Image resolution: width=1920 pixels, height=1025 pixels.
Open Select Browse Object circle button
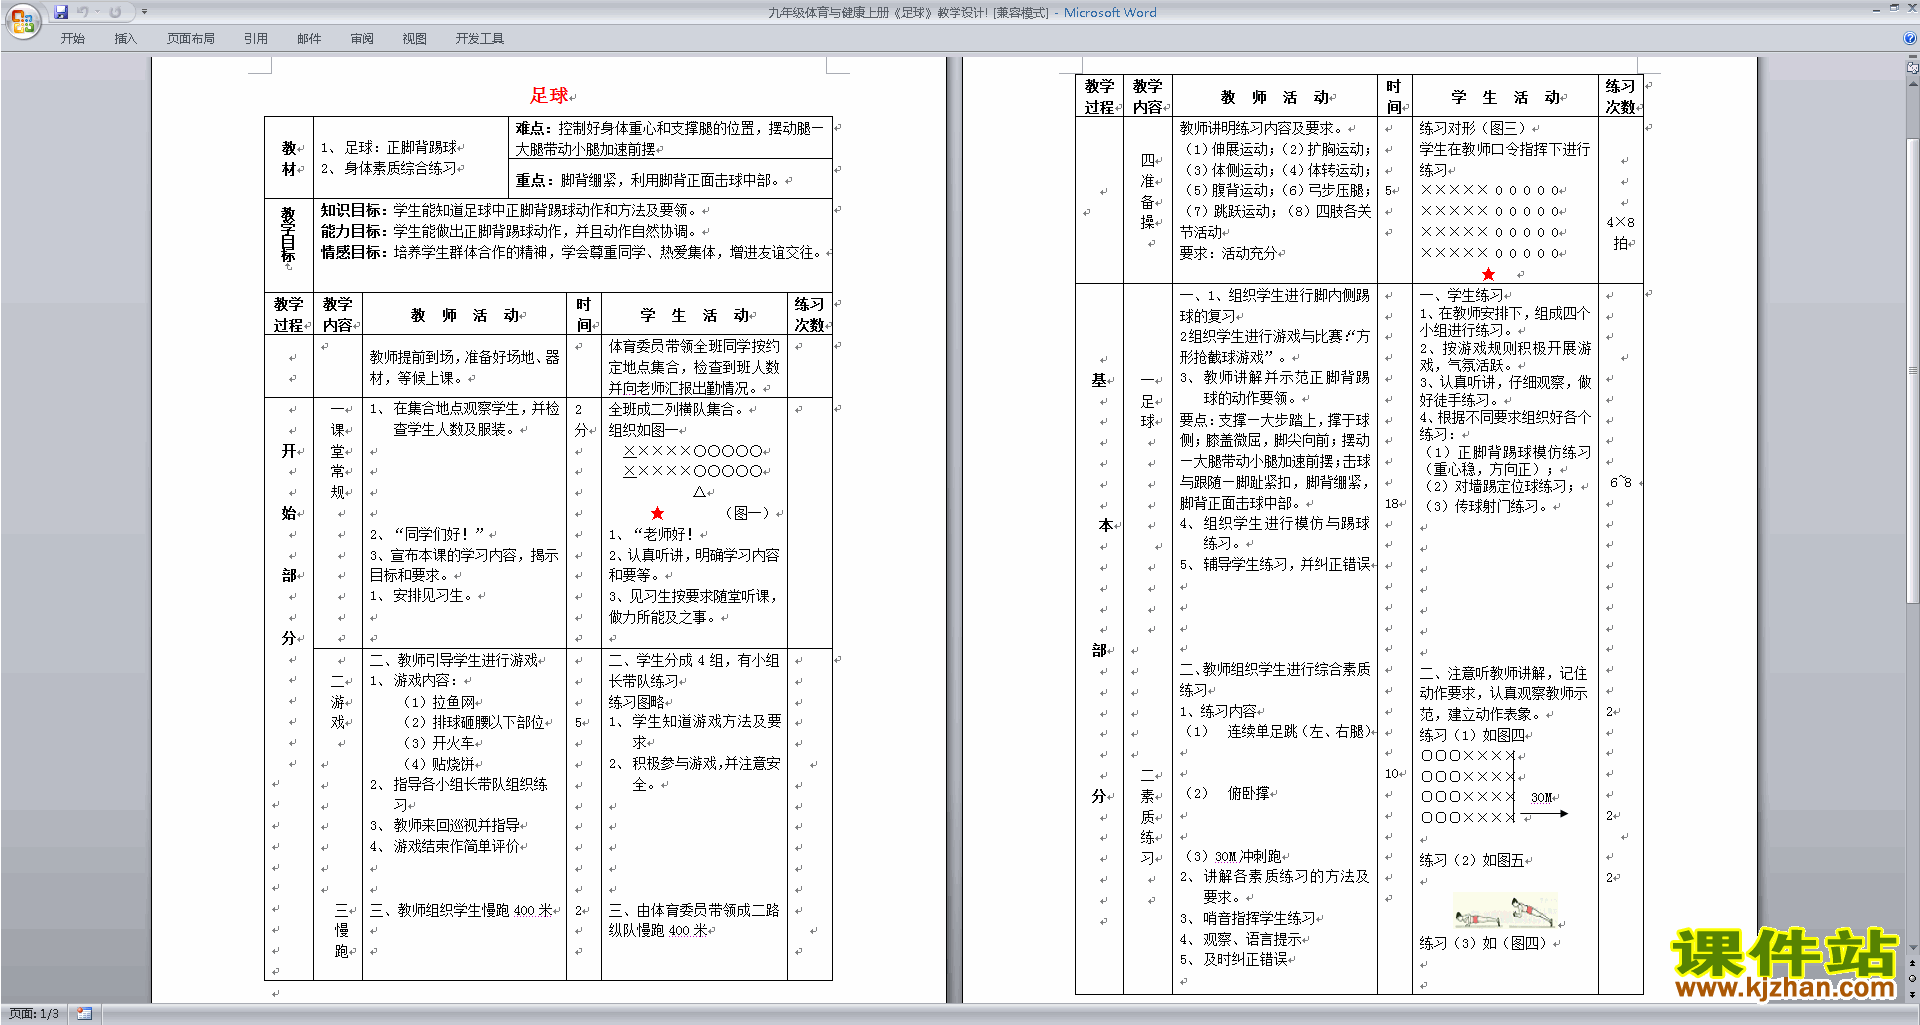pyautogui.click(x=1912, y=978)
